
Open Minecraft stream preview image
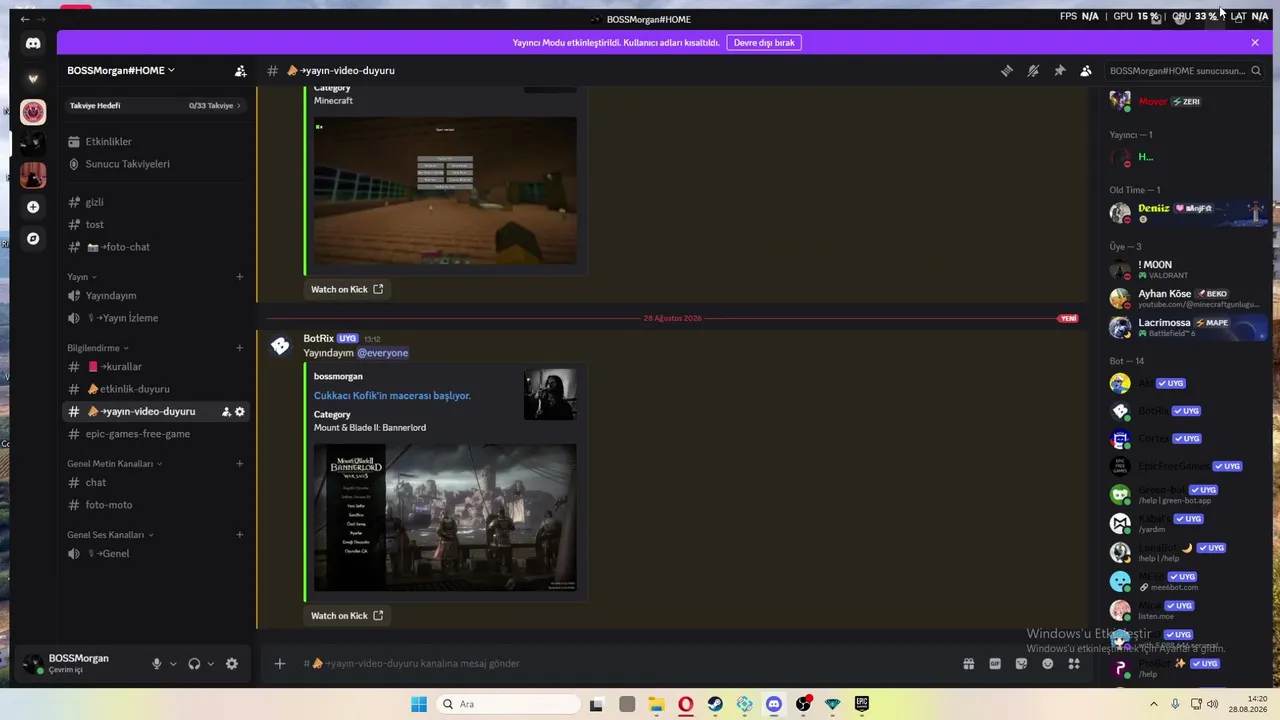point(445,191)
